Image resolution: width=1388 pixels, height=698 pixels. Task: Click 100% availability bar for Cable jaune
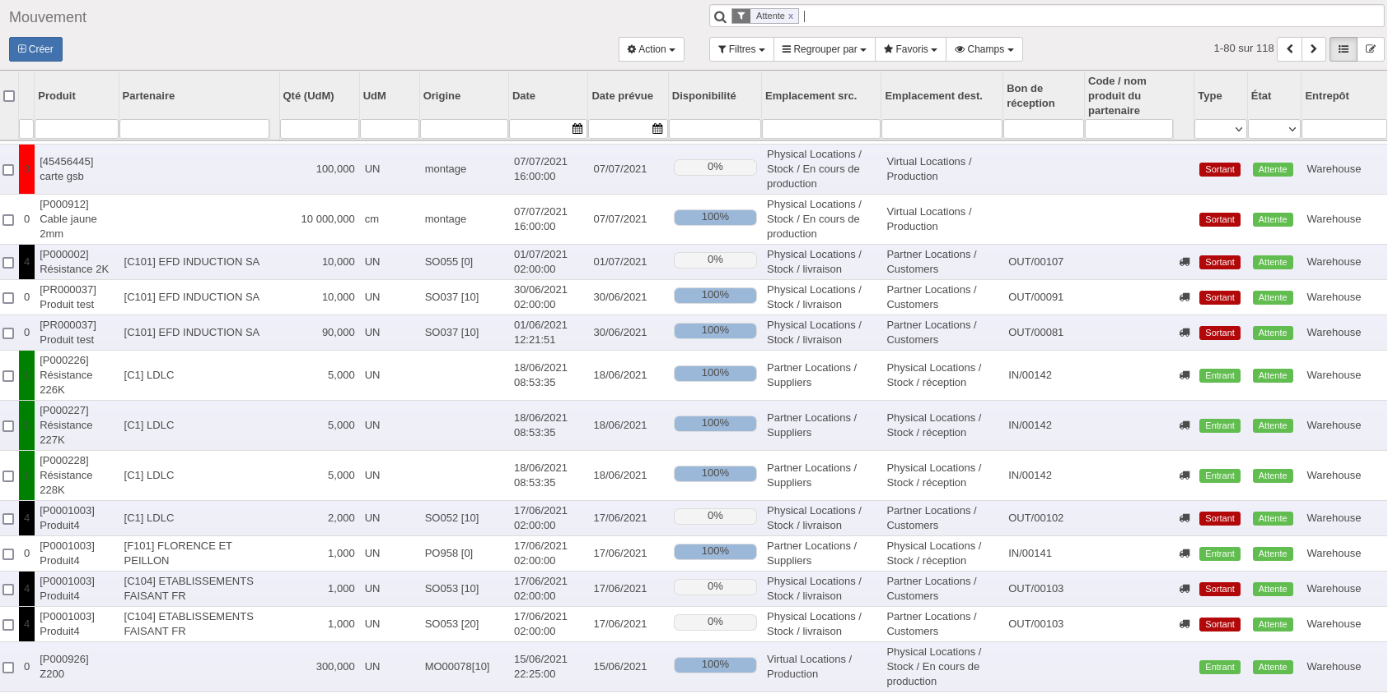click(715, 218)
